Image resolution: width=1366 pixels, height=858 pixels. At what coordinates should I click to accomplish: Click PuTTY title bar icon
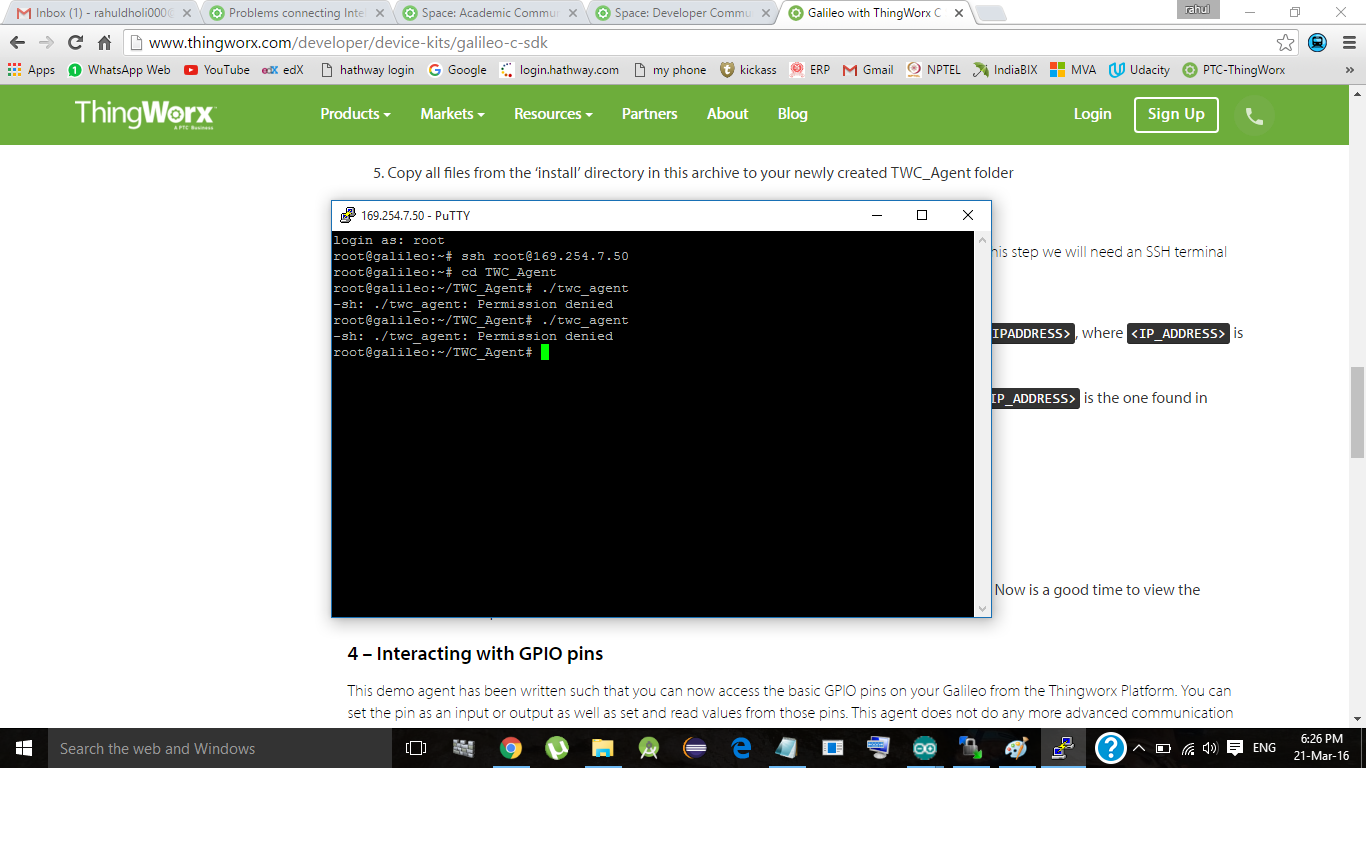click(347, 215)
